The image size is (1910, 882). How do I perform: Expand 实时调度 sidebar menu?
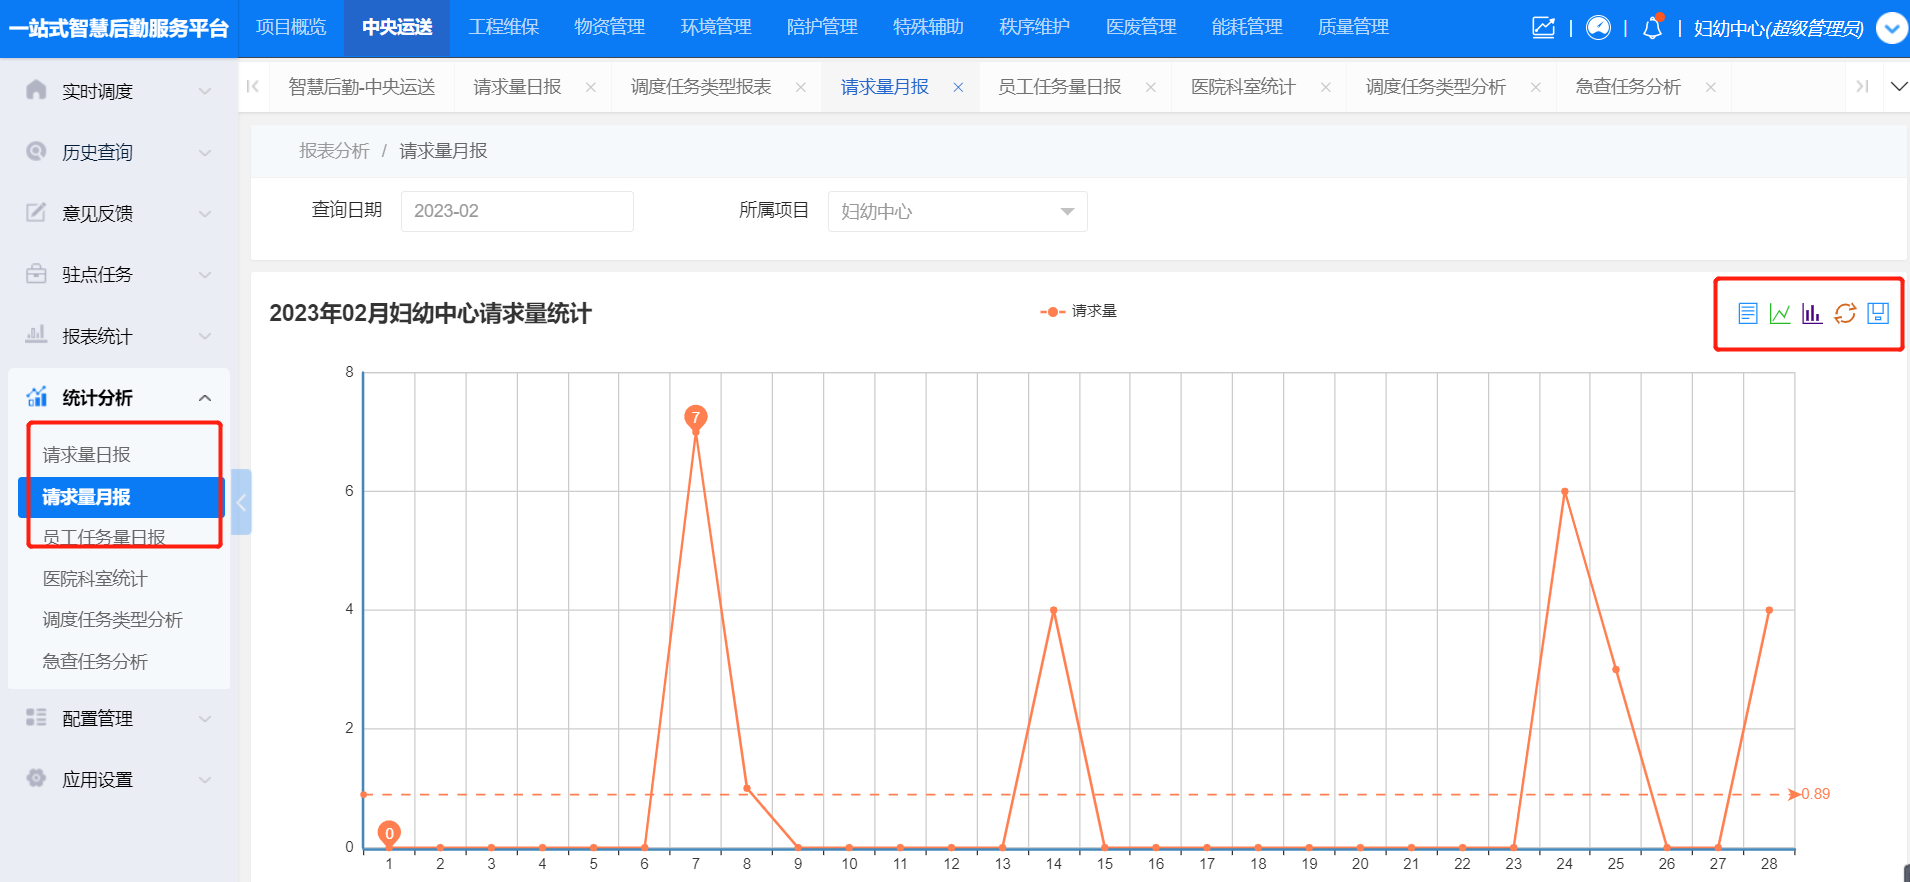pos(205,91)
